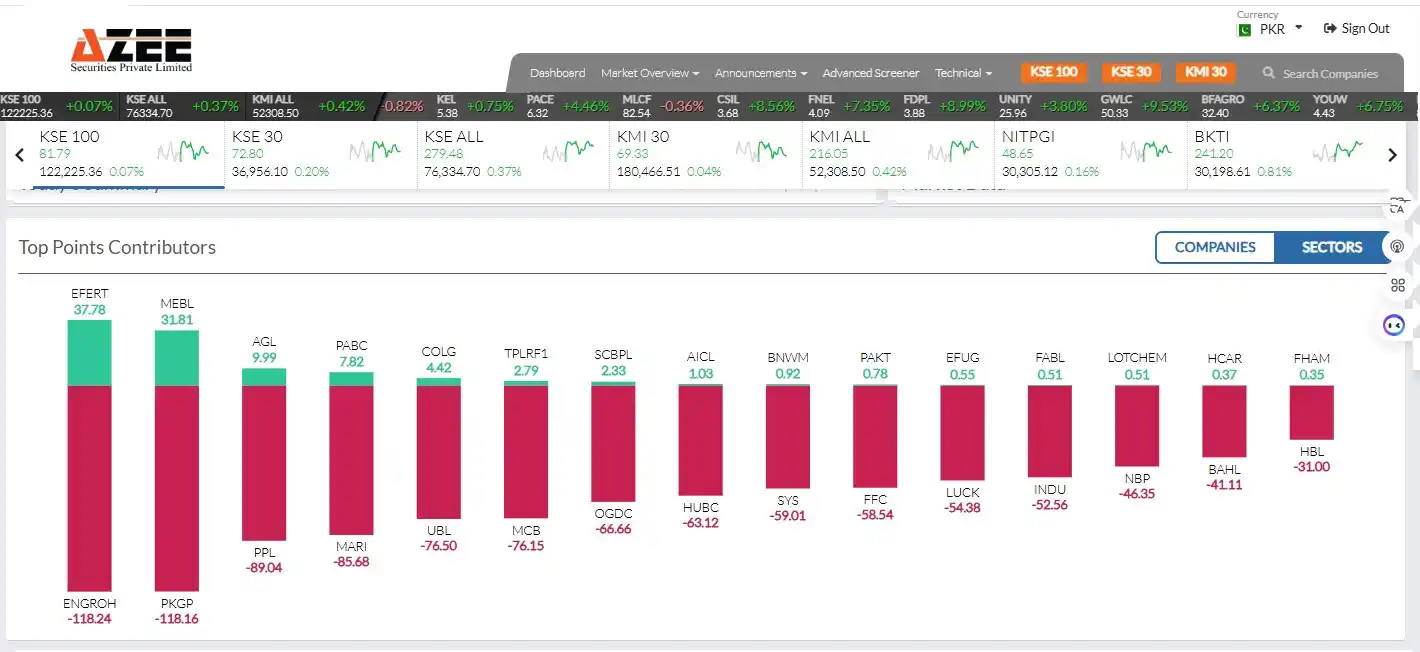Click the ENGROH red bar
This screenshot has width=1420, height=652.
tap(89, 488)
